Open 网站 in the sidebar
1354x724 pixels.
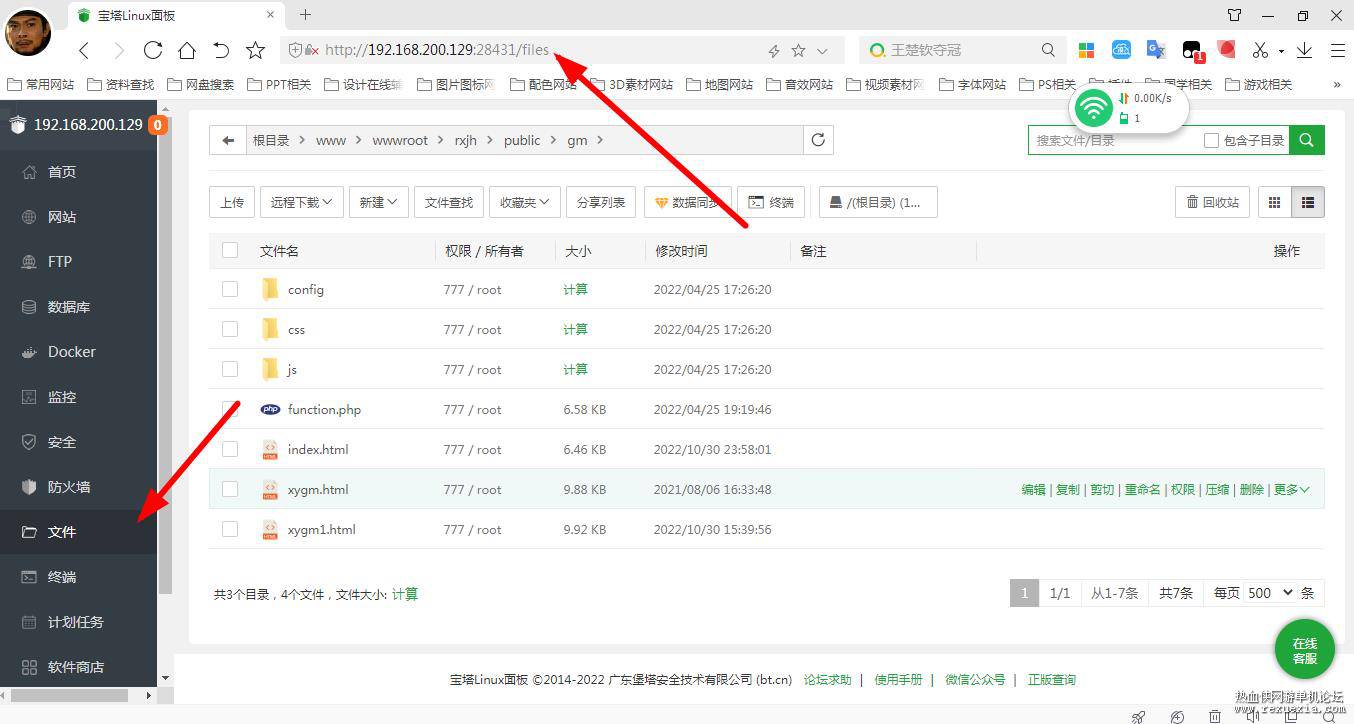tap(62, 217)
